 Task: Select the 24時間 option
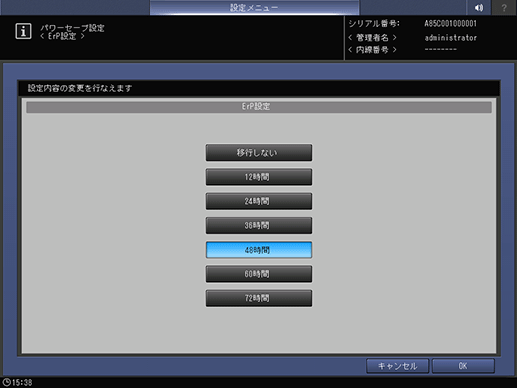[259, 201]
